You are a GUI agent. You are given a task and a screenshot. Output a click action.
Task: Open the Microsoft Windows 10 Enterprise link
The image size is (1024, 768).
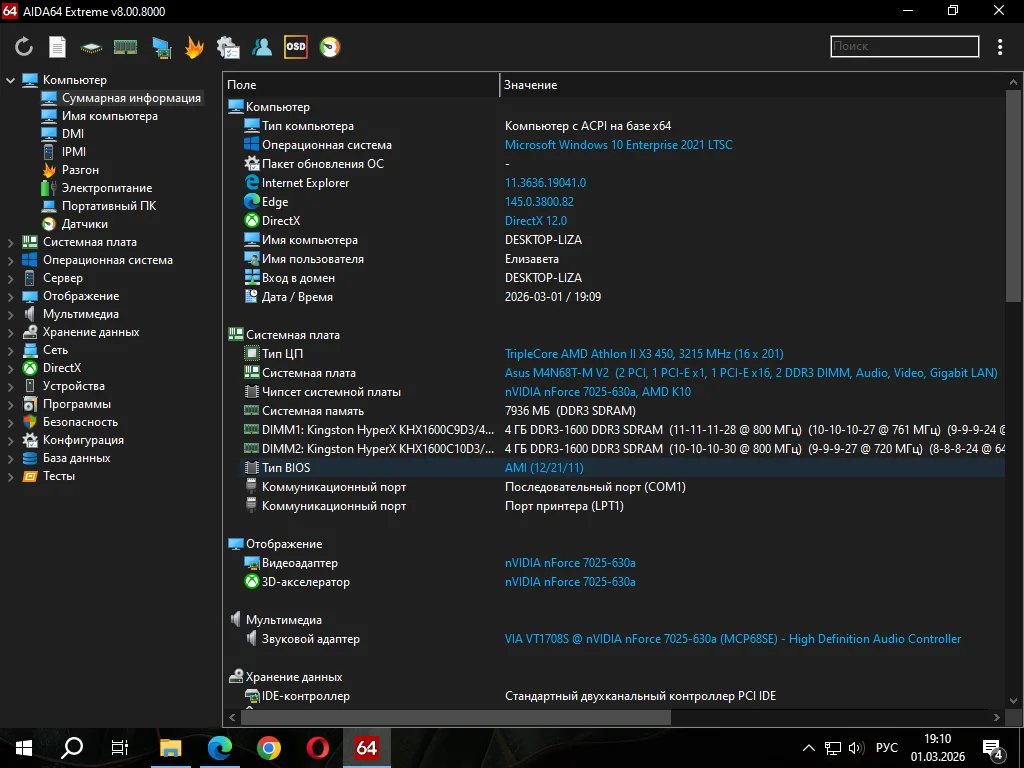(618, 145)
